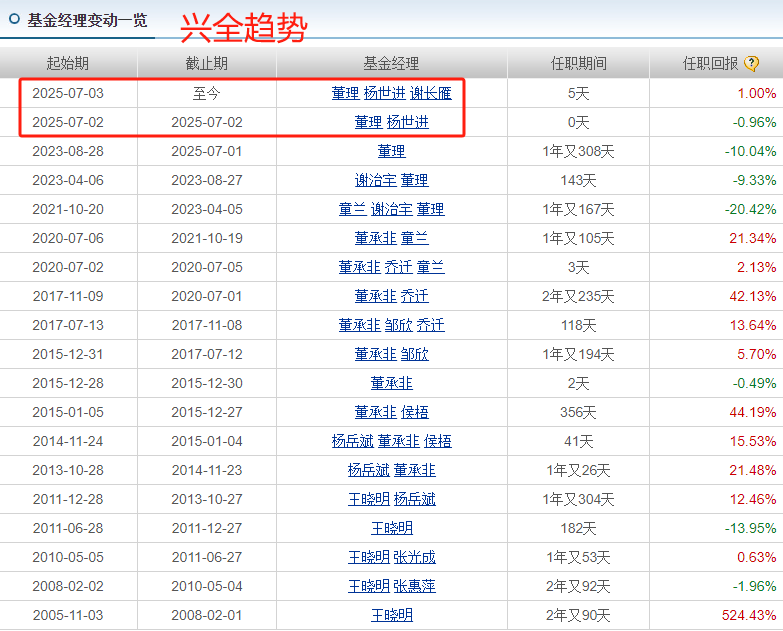Select the 2年又90天 tenure cell

578,615
